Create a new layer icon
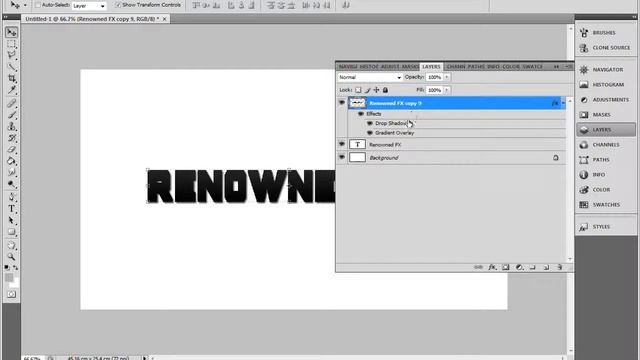This screenshot has width=640, height=360. pos(546,267)
